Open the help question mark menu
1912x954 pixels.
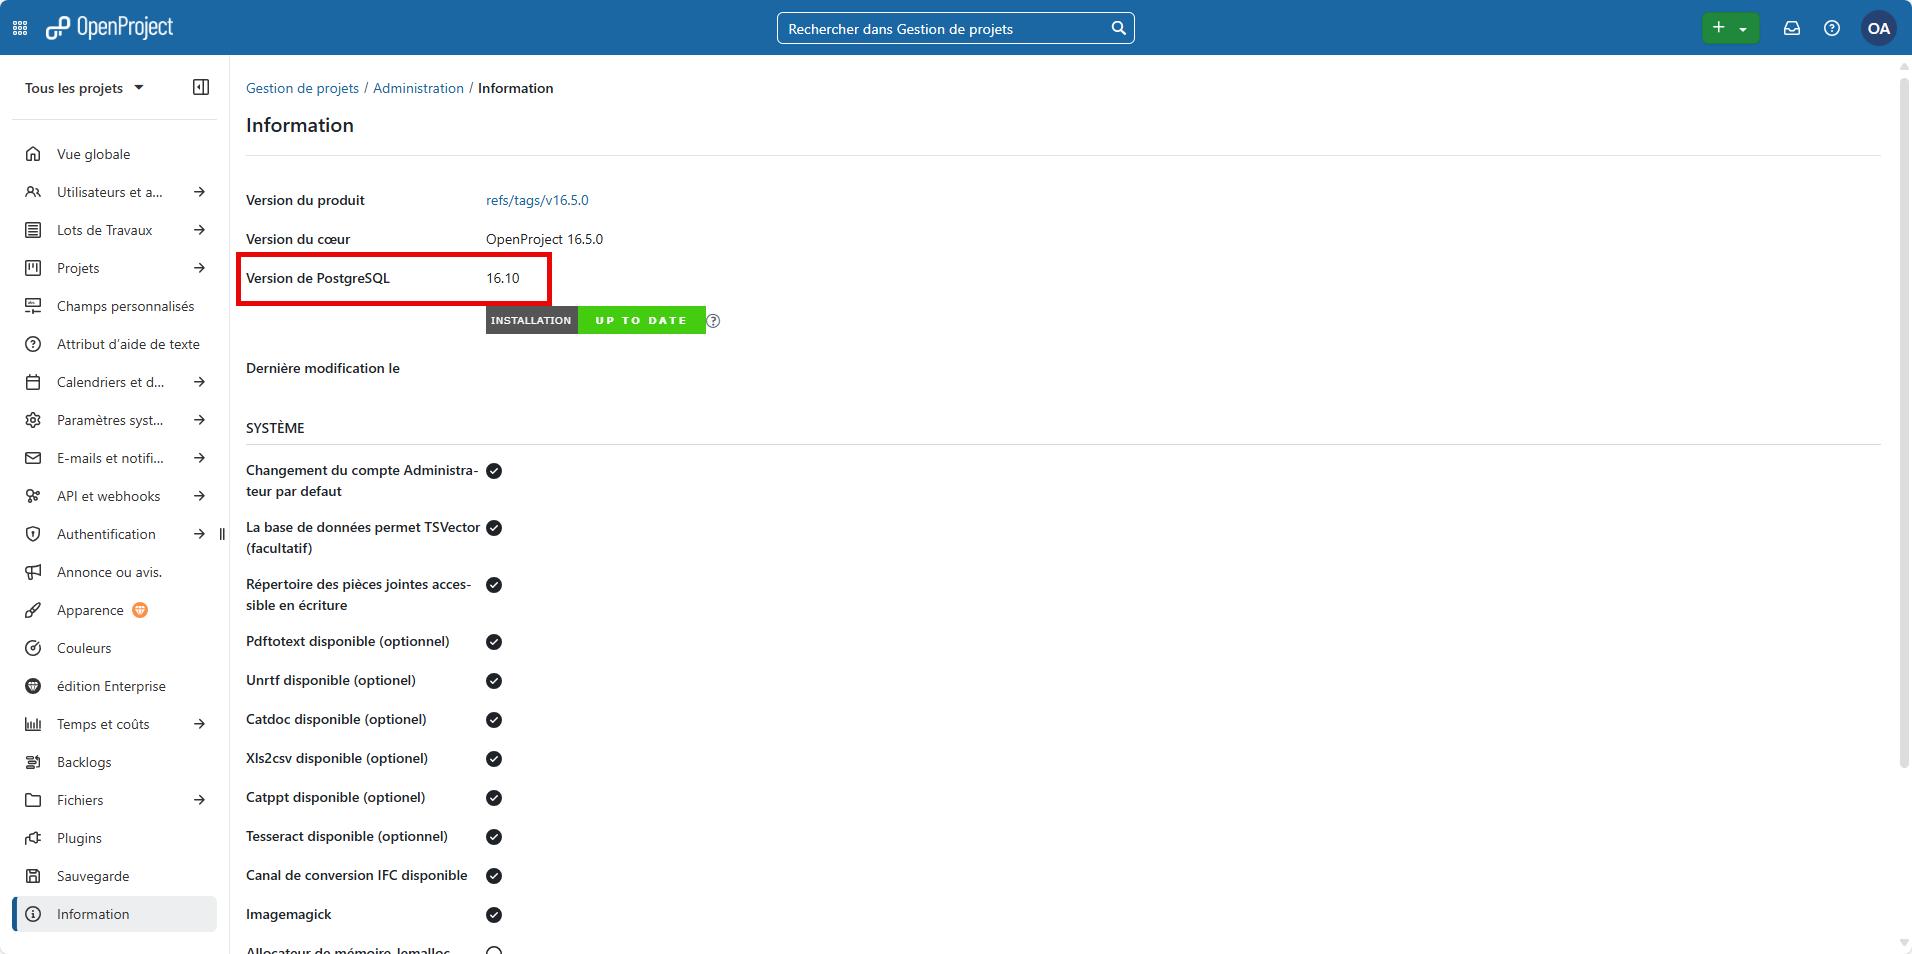(x=1832, y=28)
